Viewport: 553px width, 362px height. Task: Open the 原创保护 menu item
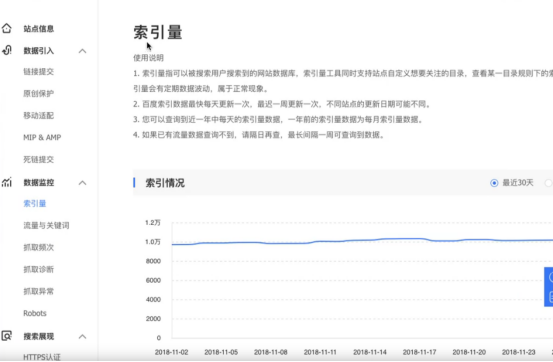point(38,93)
